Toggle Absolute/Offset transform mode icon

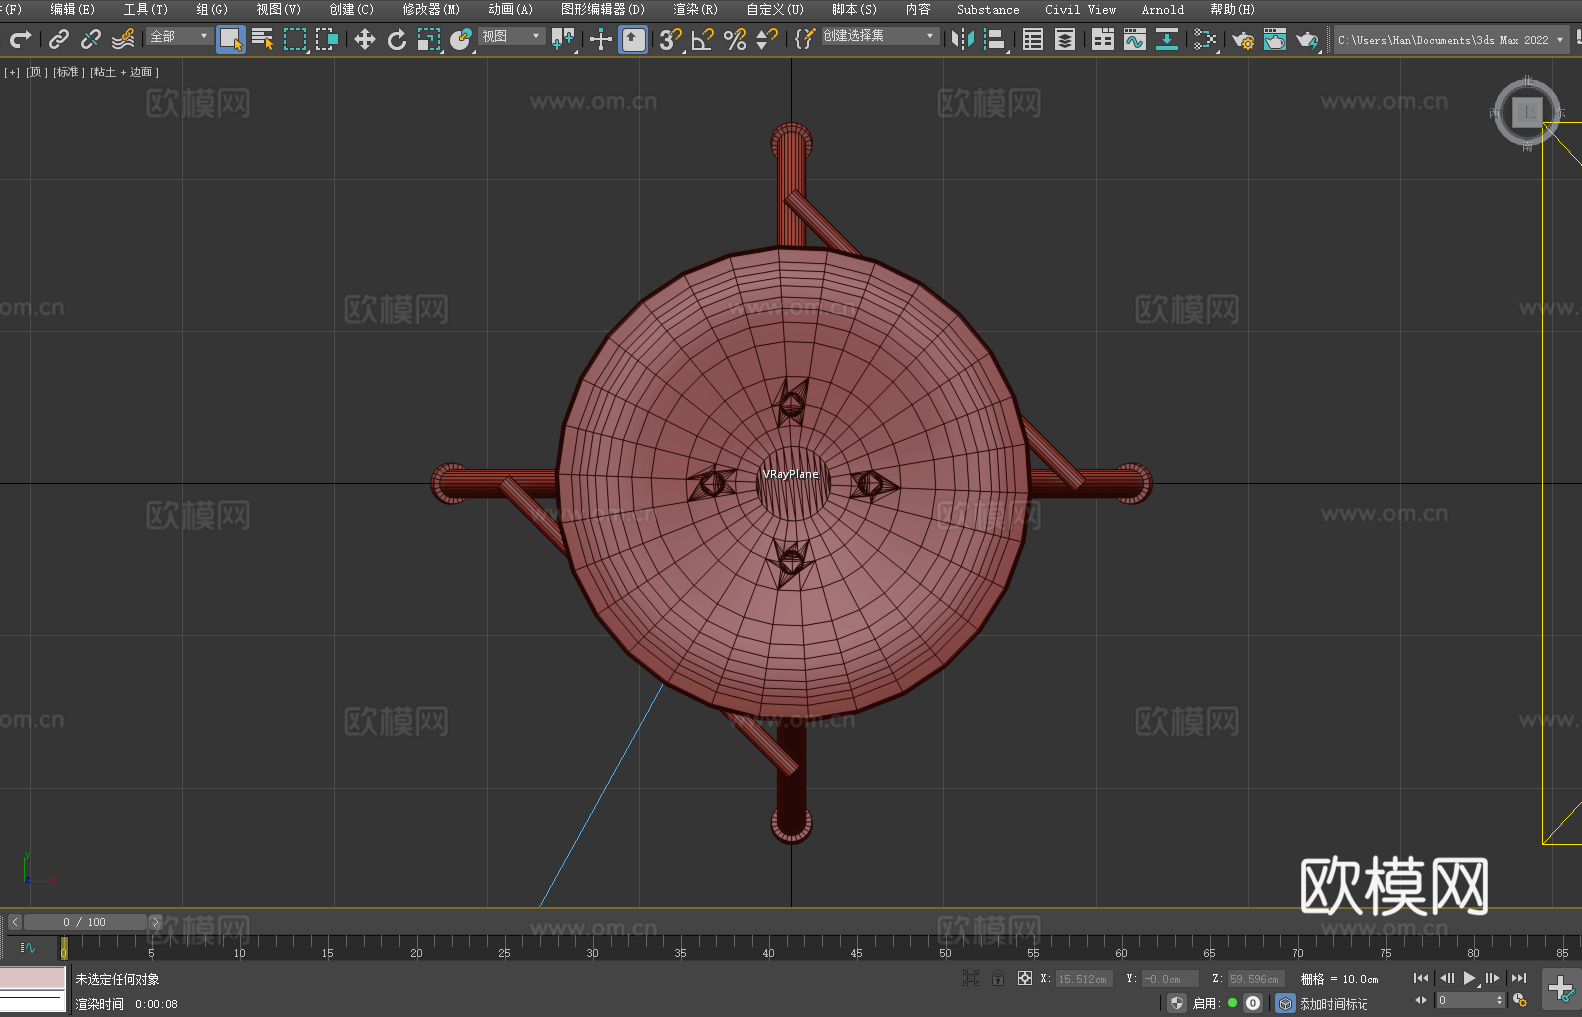pos(1025,978)
